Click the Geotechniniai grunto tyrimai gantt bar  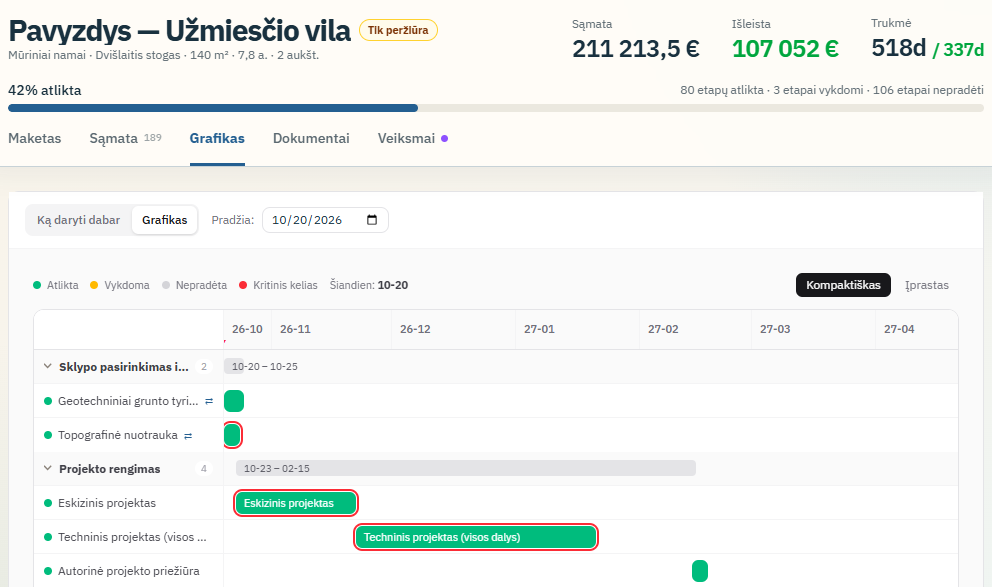234,401
